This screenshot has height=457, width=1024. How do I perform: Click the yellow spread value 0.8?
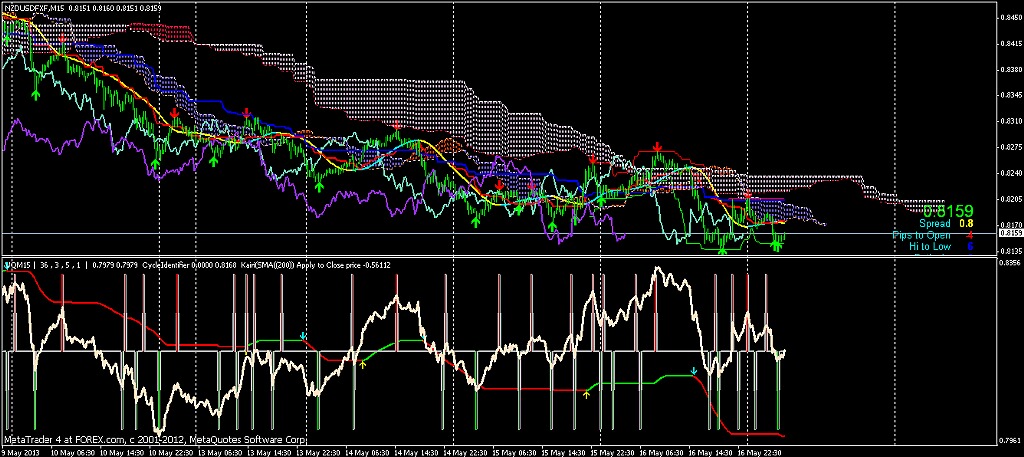966,224
